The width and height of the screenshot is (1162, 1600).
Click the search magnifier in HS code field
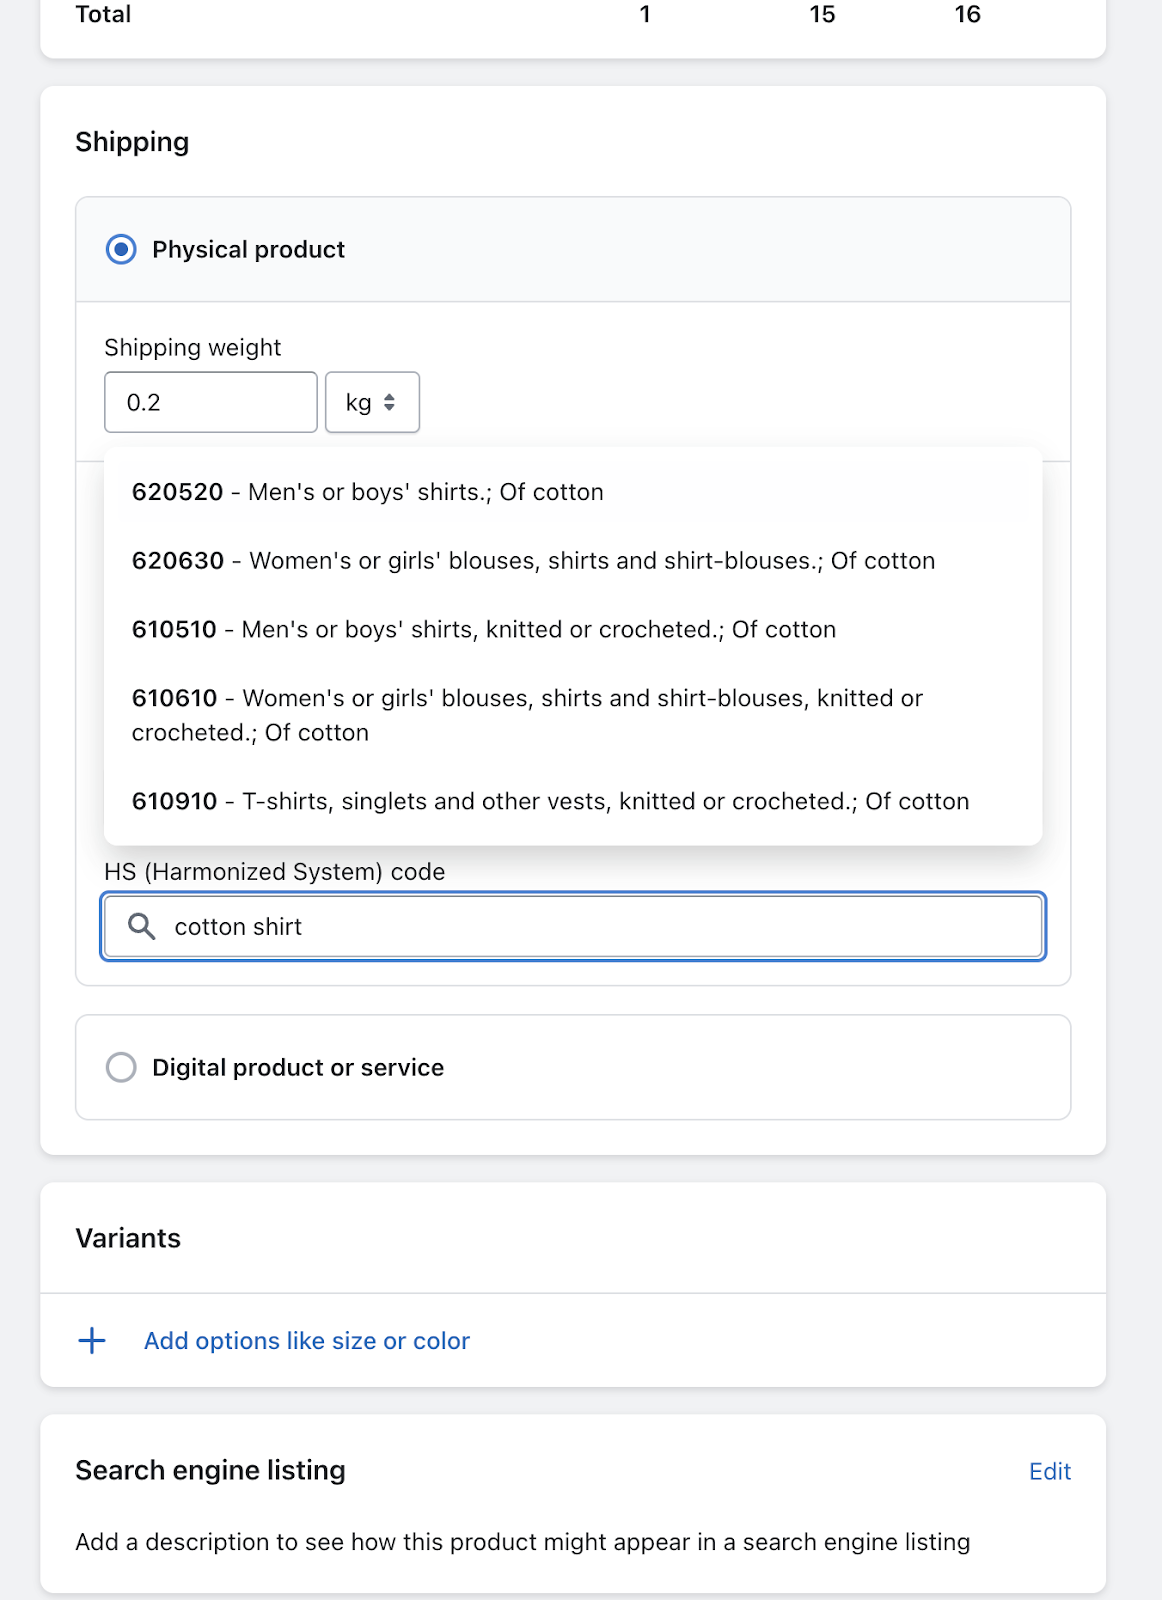142,927
